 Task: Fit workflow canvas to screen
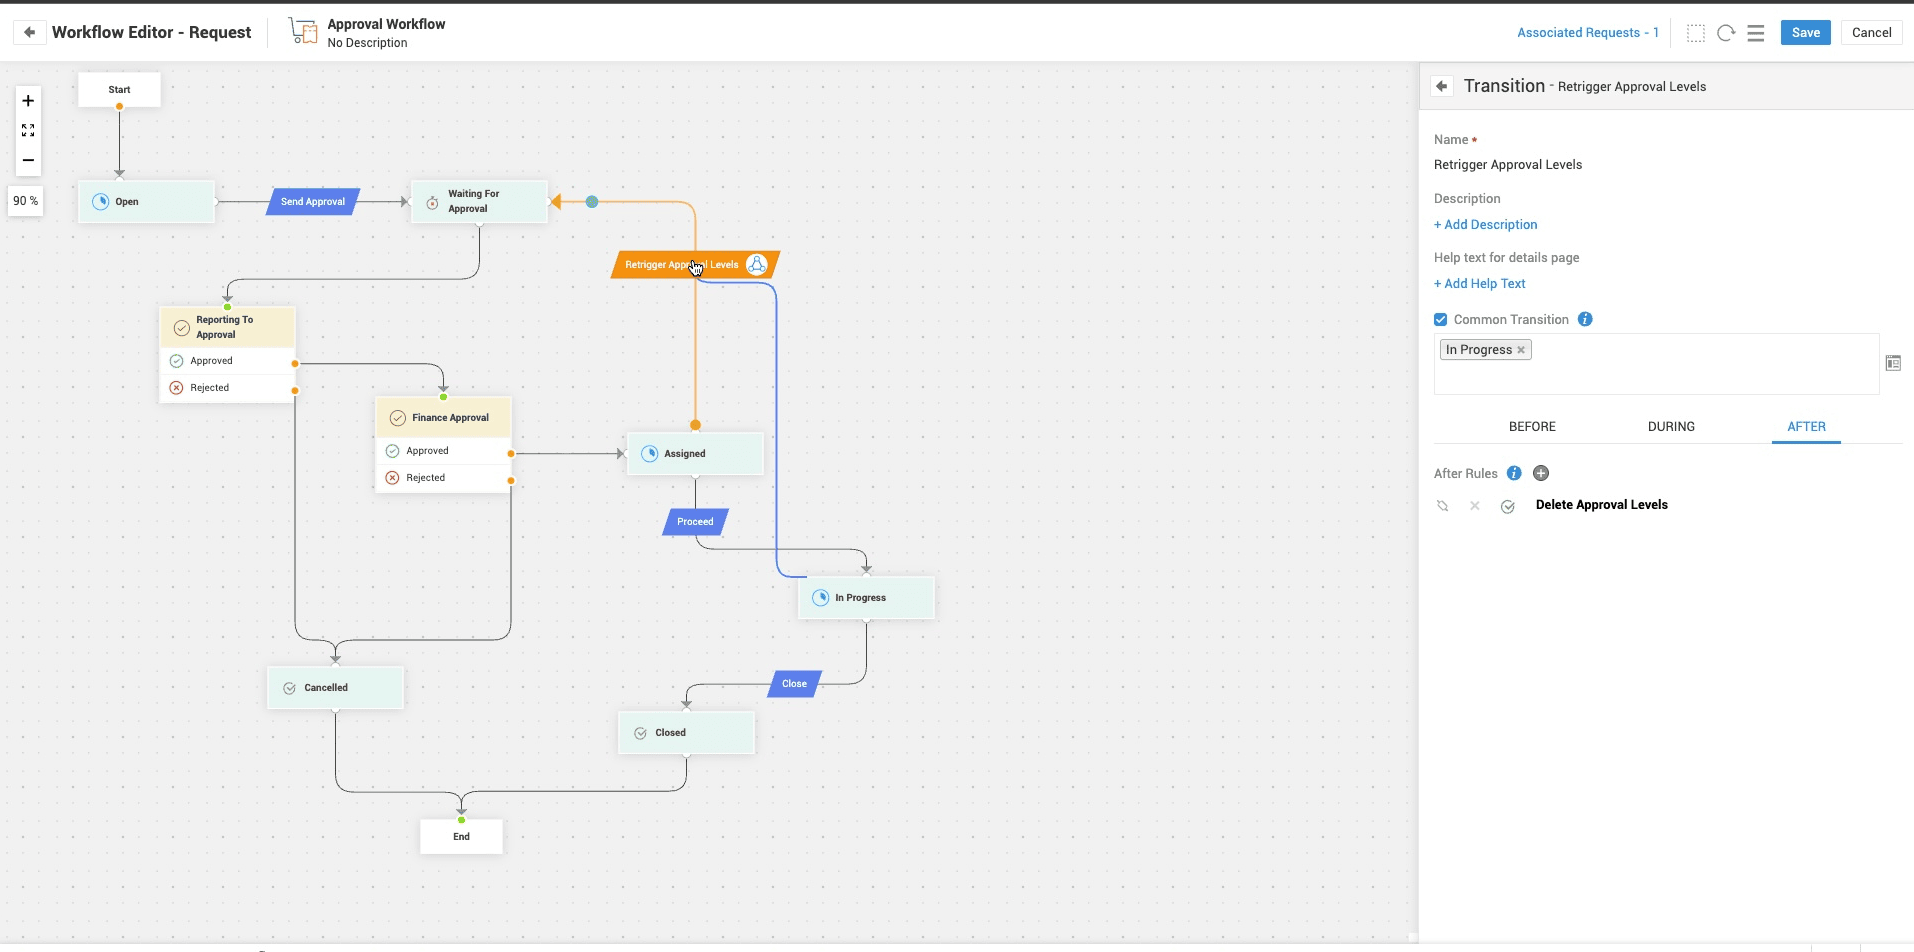28,131
